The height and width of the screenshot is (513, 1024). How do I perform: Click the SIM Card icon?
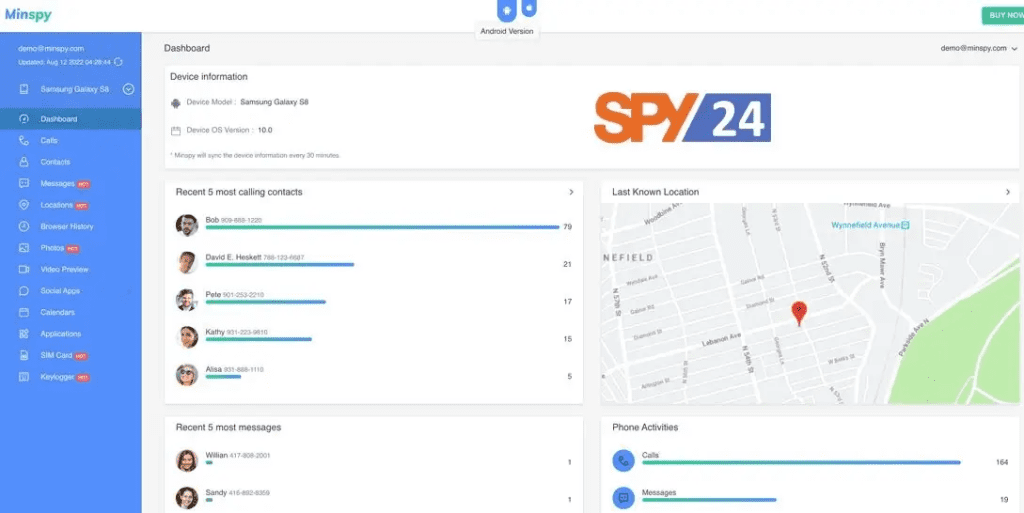(24, 356)
